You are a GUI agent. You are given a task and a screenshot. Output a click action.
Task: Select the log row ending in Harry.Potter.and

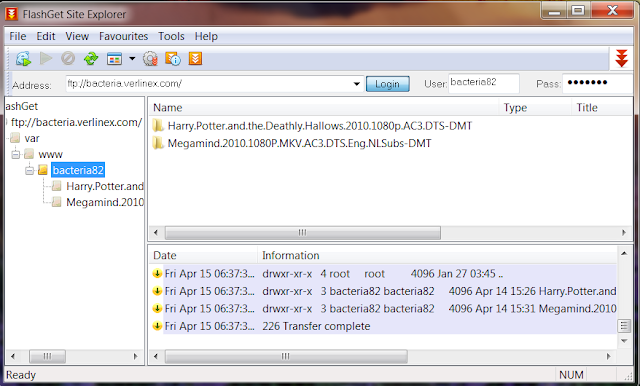(x=384, y=291)
